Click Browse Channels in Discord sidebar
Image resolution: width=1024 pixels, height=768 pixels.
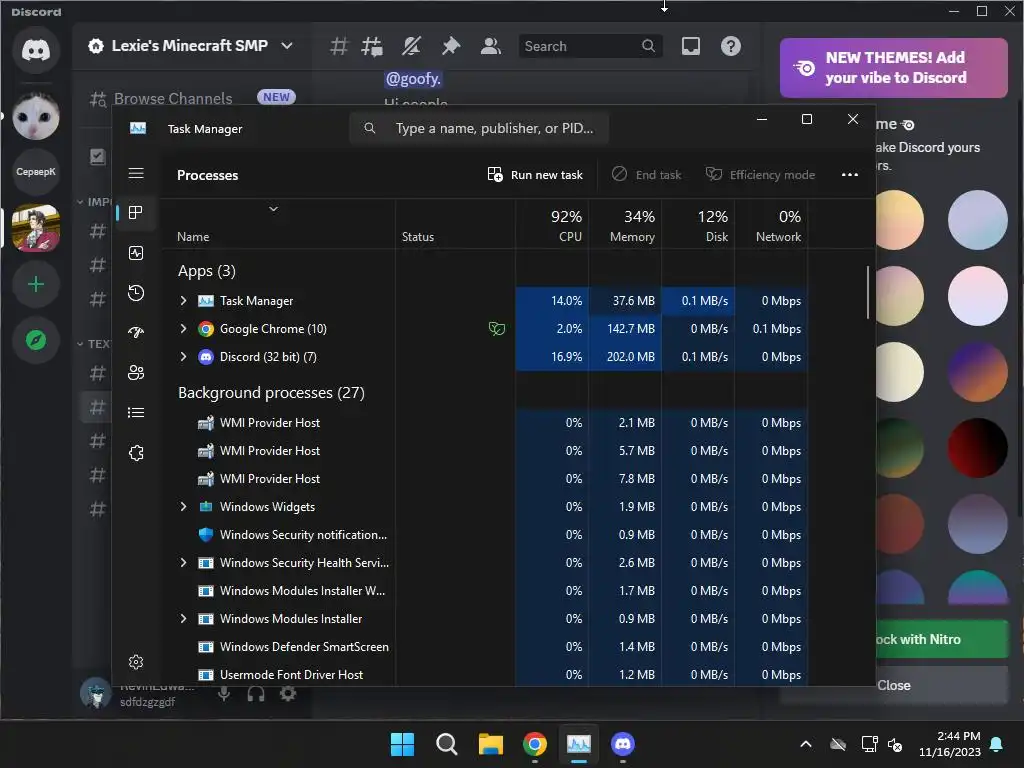click(173, 98)
